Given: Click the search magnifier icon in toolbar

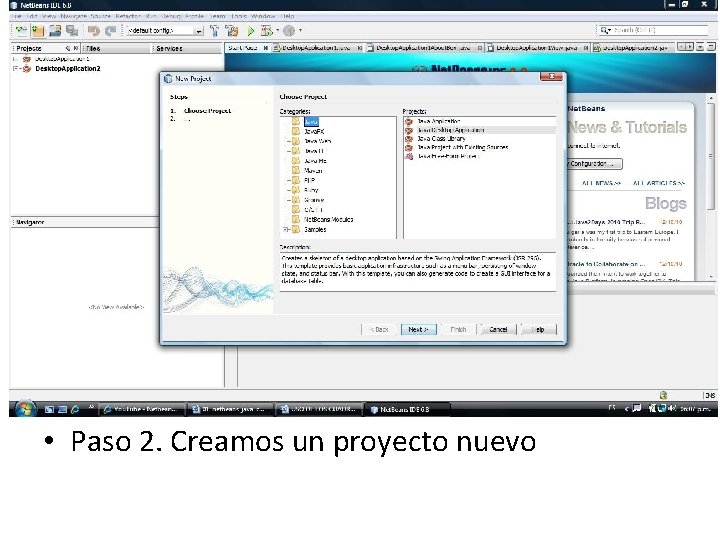Looking at the screenshot, I should (606, 30).
